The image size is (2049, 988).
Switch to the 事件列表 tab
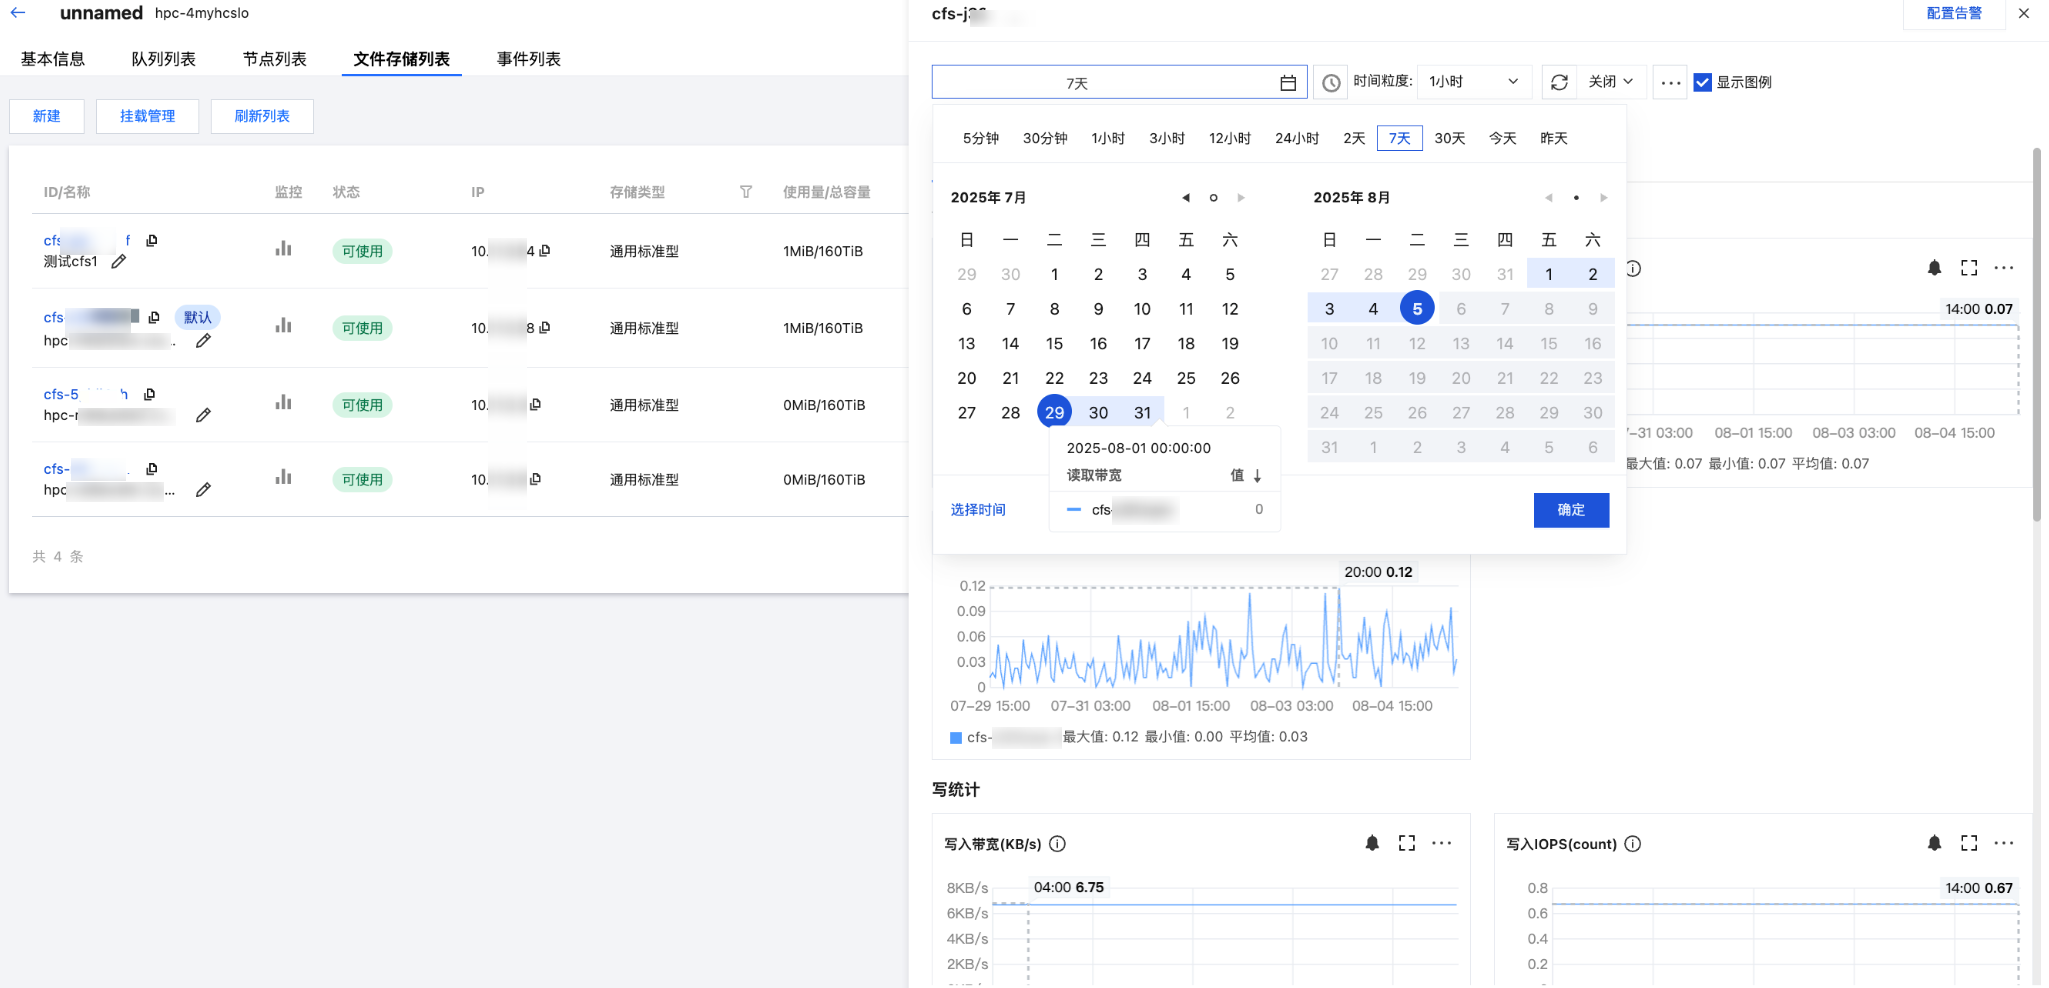(528, 59)
